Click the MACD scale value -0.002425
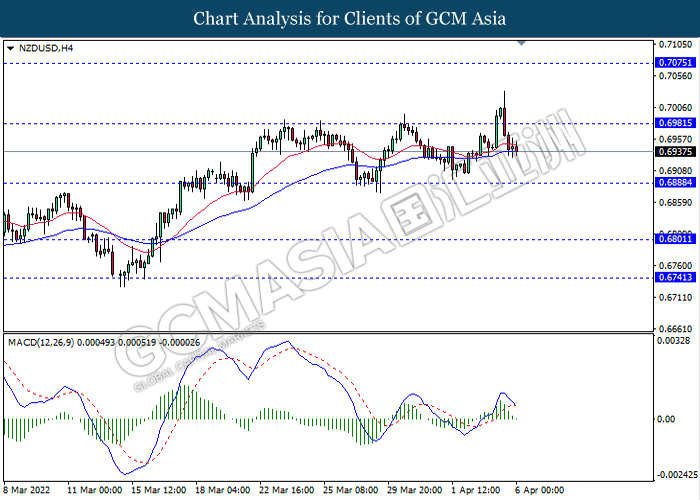This screenshot has width=700, height=500. tap(676, 475)
